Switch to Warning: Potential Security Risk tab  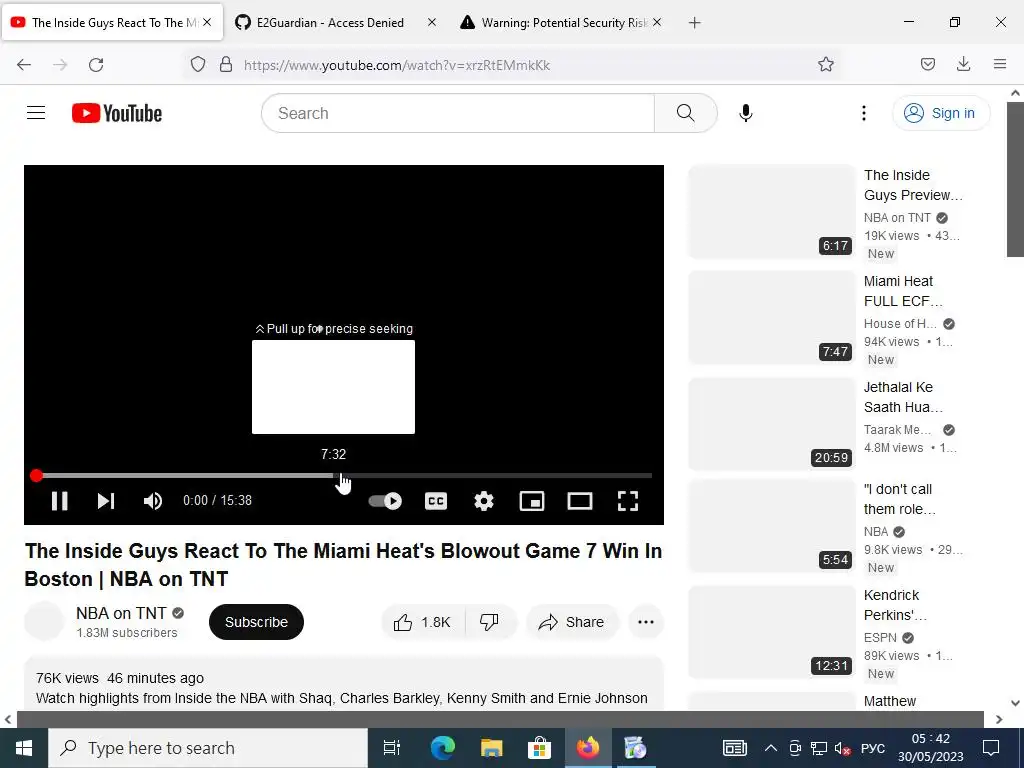563,23
